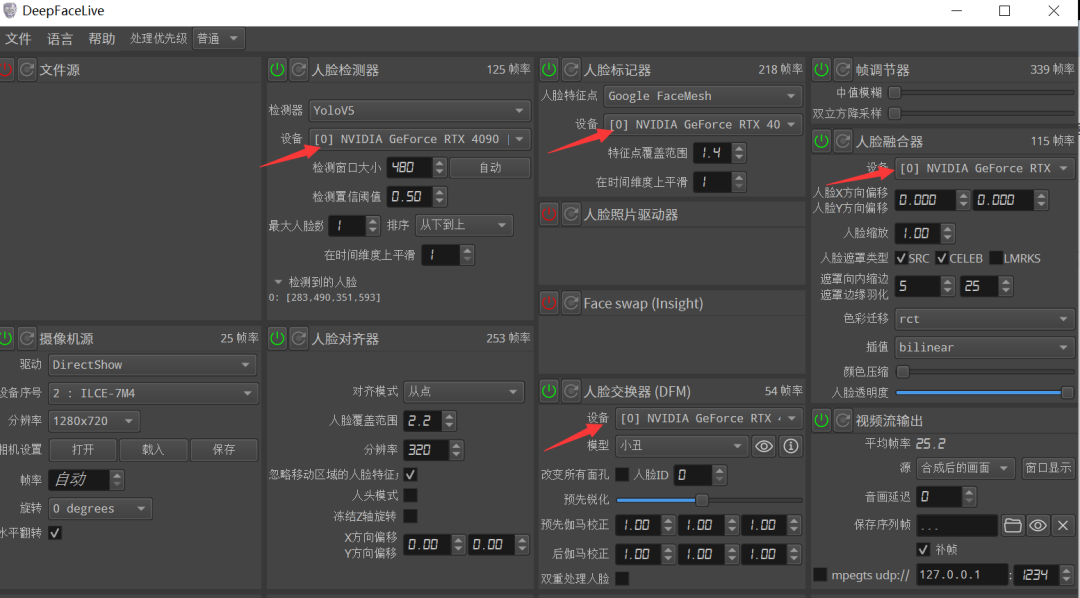The height and width of the screenshot is (598, 1080).
Task: Reset the 人脸交换器 (DFM) module
Action: click(x=571, y=391)
